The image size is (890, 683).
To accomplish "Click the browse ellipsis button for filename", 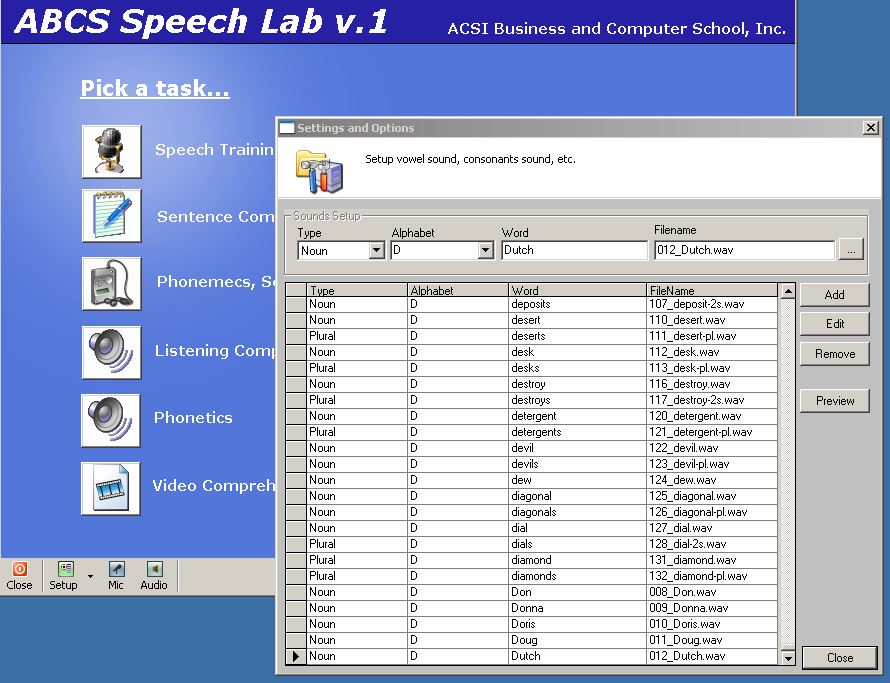I will (851, 250).
